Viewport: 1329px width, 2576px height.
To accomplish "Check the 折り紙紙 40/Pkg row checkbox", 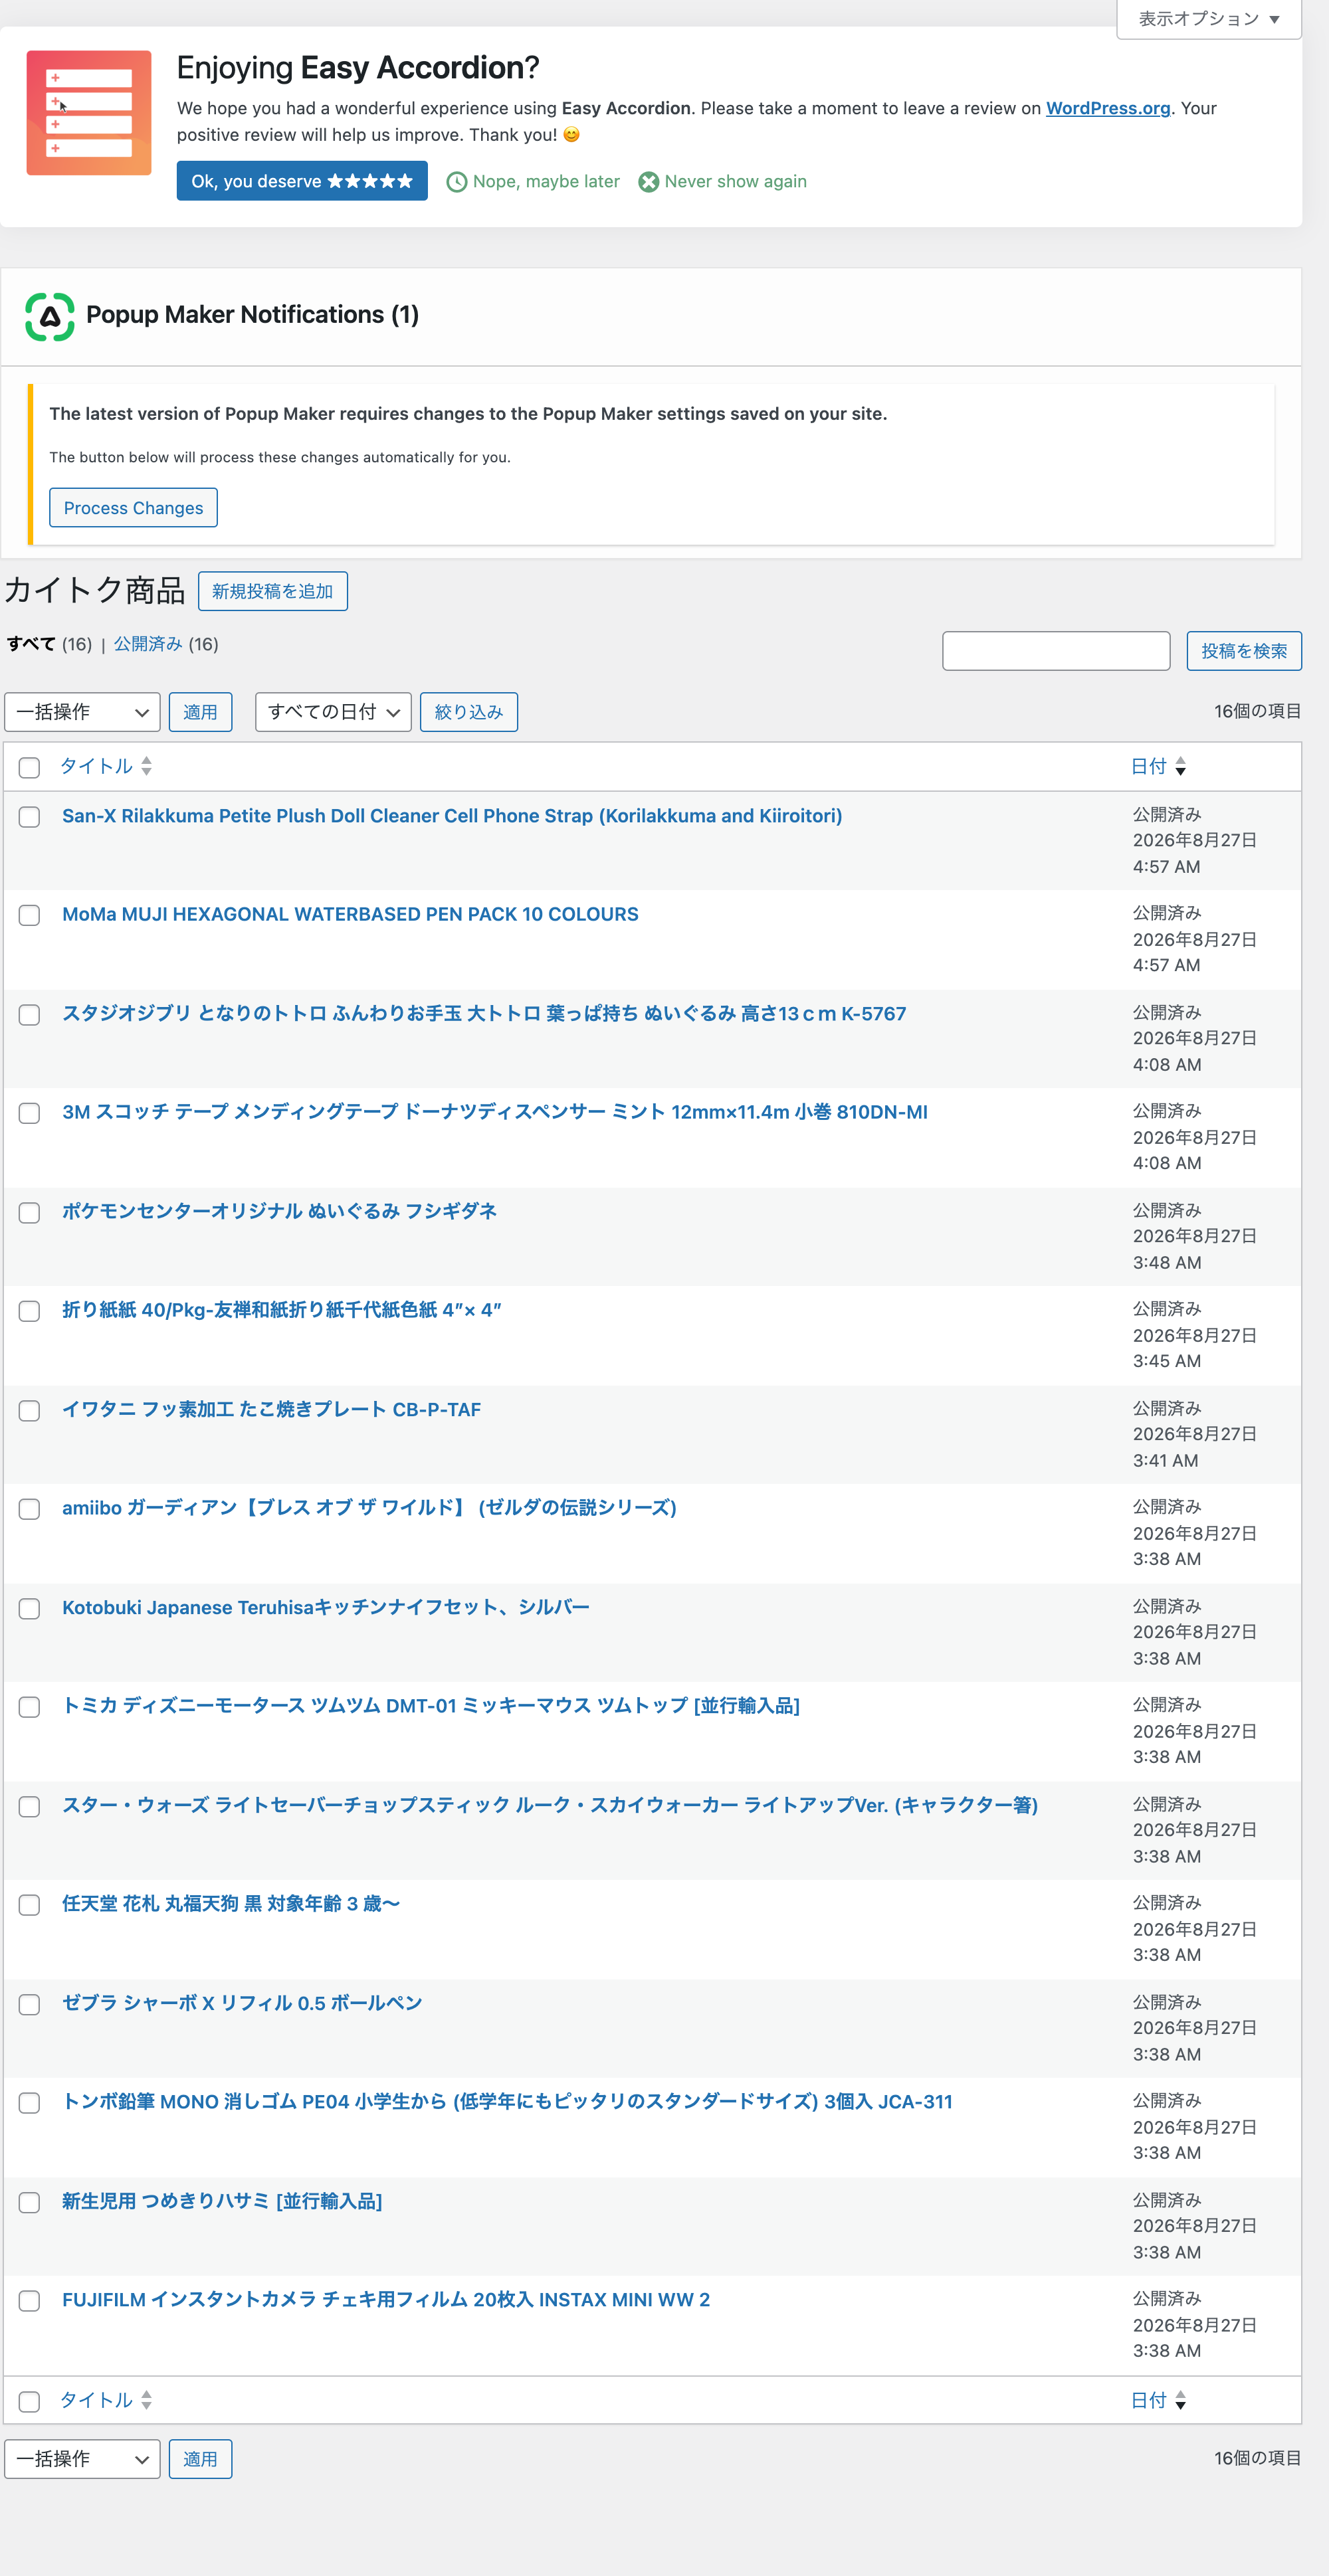I will 30,1311.
